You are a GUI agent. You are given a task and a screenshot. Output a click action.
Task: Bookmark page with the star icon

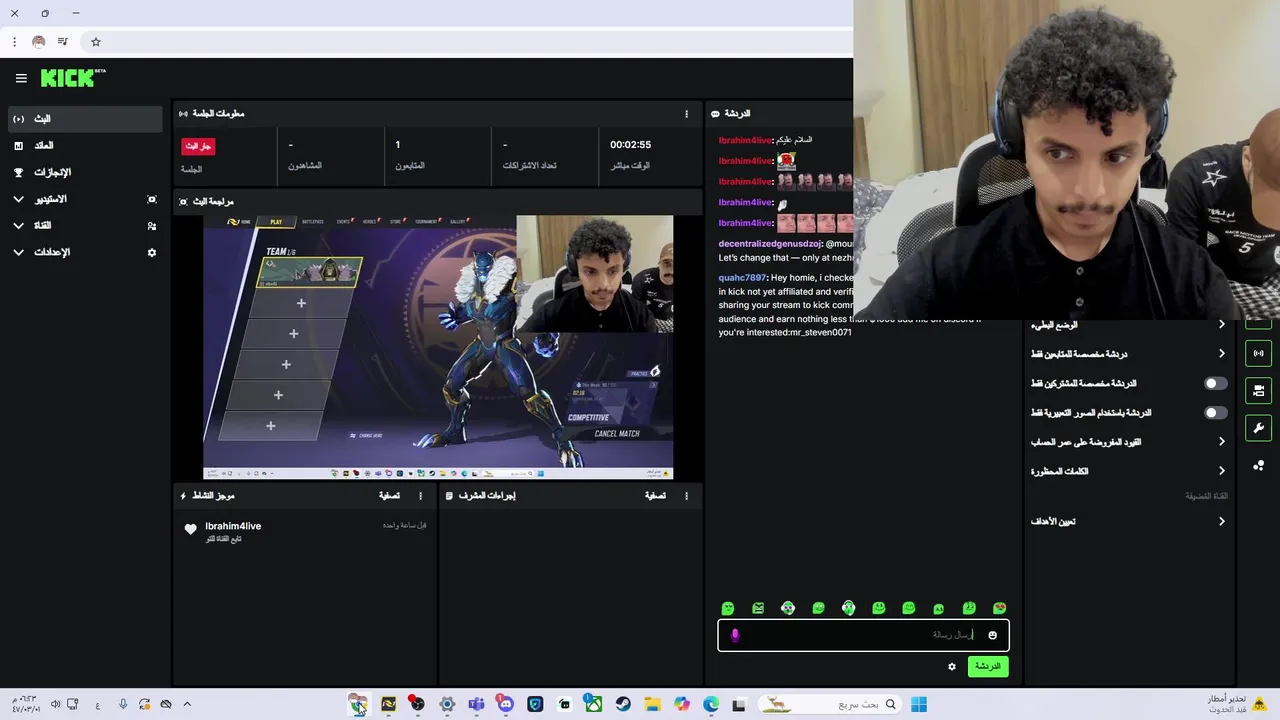coord(96,42)
